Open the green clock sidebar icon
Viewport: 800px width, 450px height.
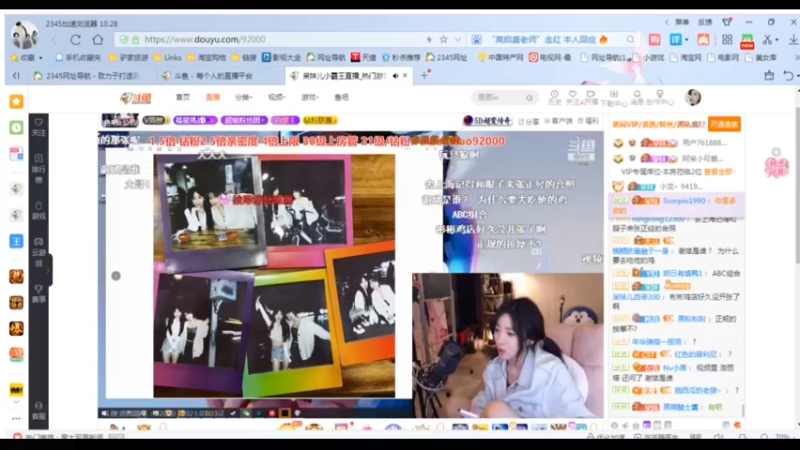pos(16,128)
